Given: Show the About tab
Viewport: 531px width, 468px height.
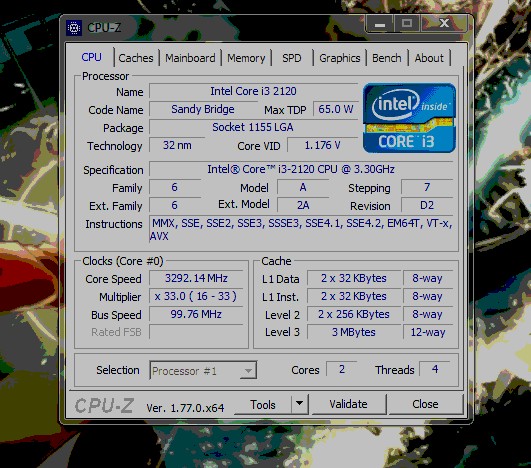Looking at the screenshot, I should tap(429, 58).
